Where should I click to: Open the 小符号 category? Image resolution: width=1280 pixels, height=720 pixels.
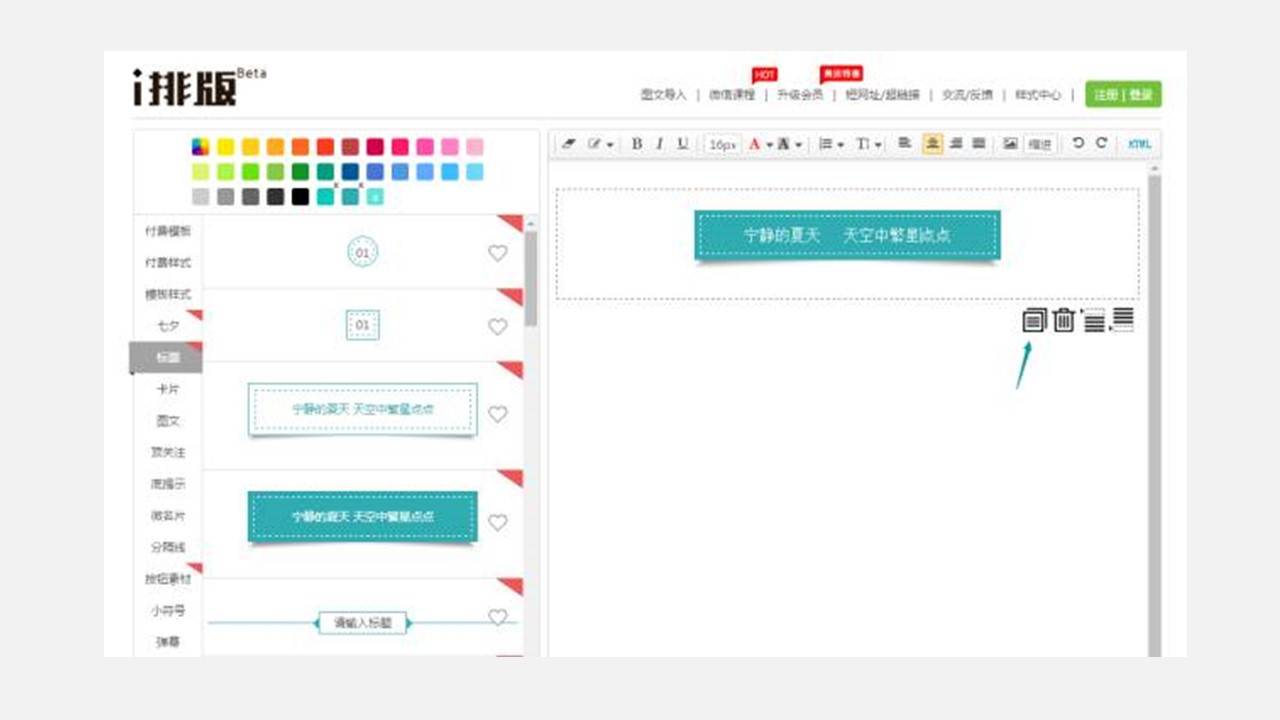pyautogui.click(x=168, y=610)
